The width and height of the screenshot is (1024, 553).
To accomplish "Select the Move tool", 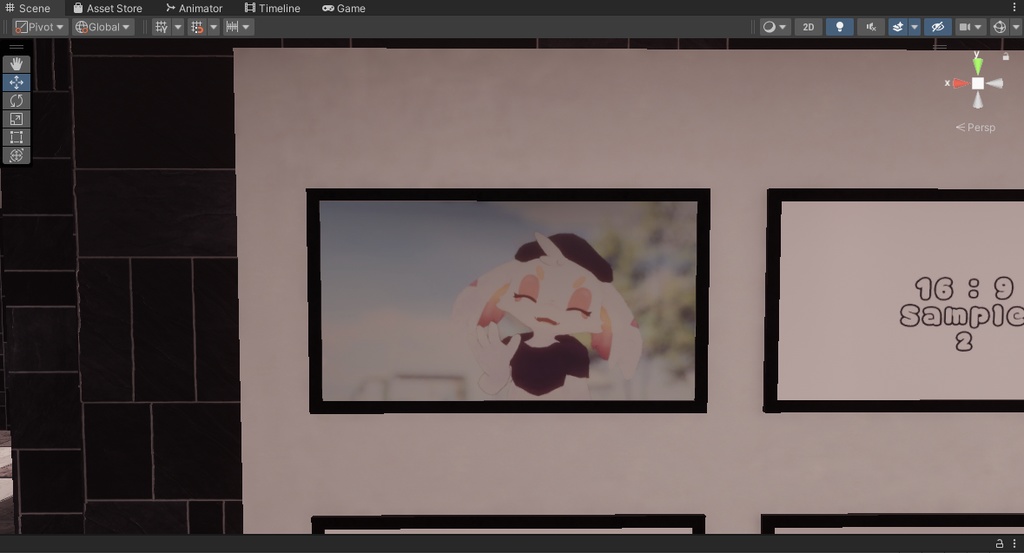I will coord(16,82).
